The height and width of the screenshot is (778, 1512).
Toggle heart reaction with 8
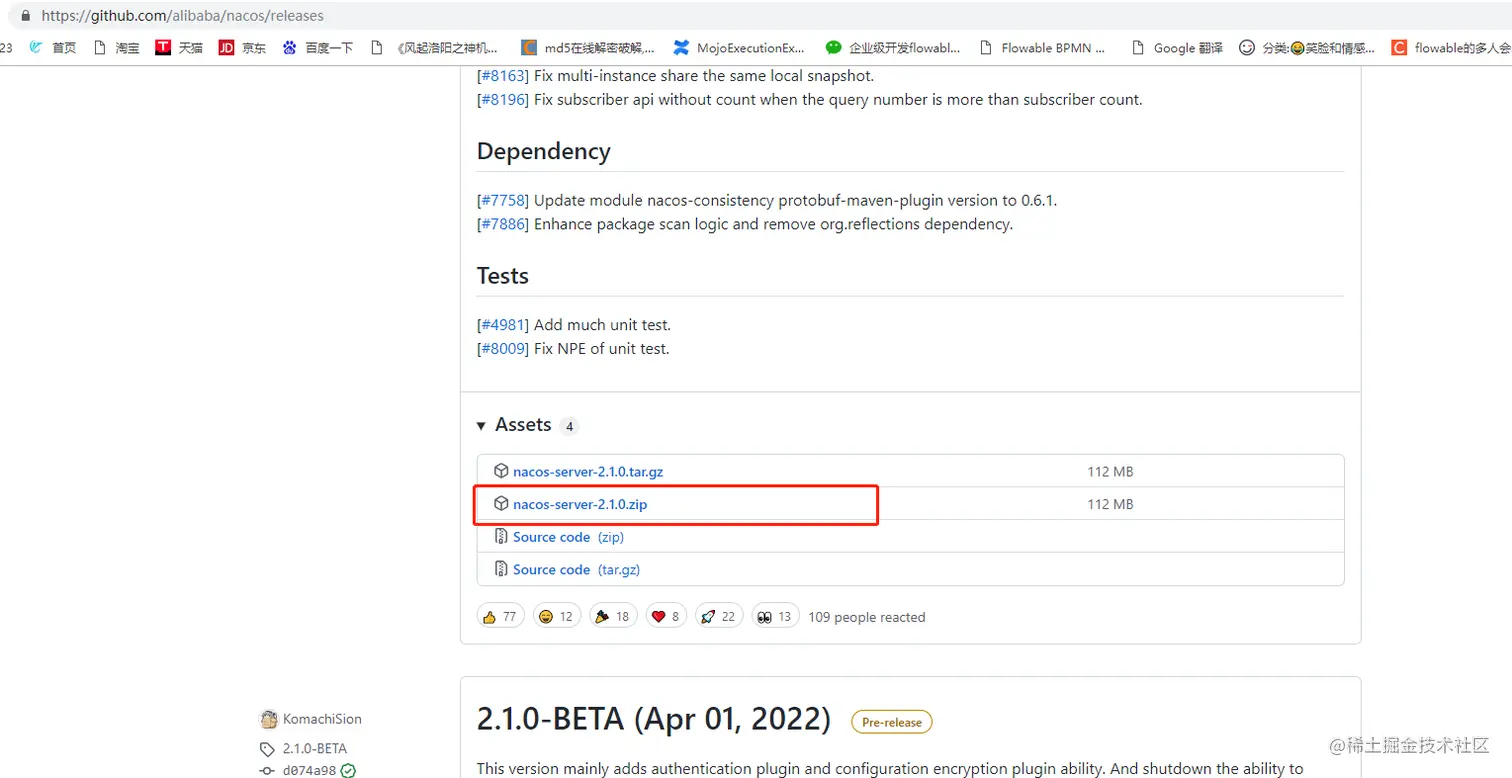click(x=665, y=617)
